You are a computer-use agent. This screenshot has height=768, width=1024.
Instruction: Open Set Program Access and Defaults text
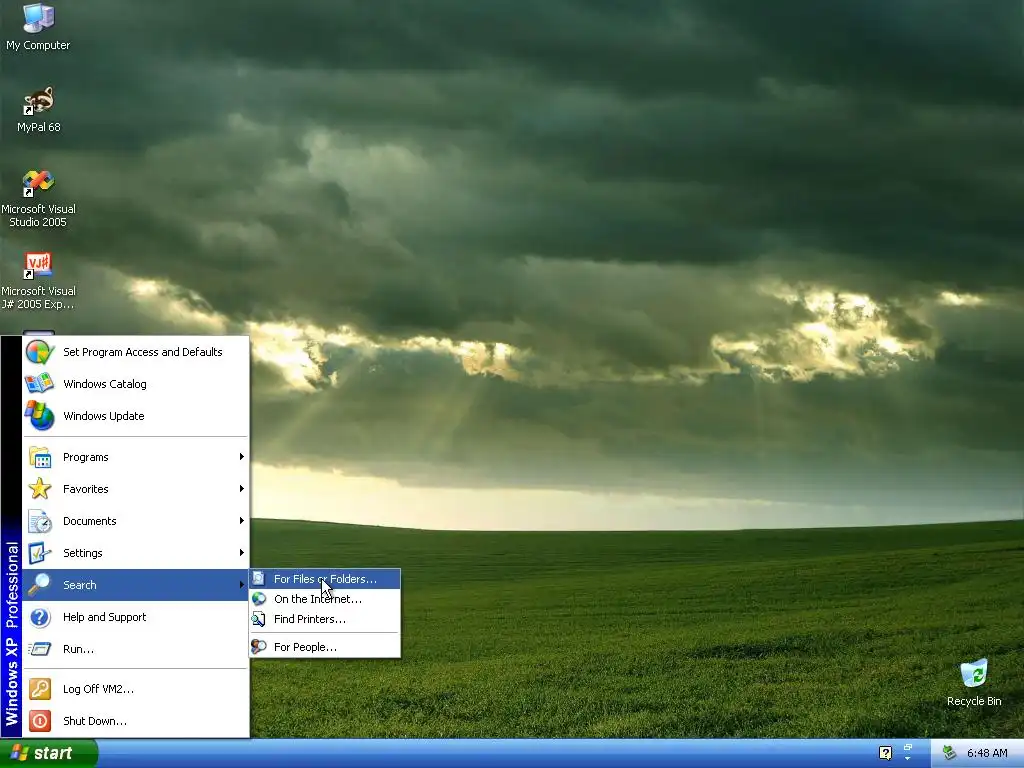coord(142,352)
